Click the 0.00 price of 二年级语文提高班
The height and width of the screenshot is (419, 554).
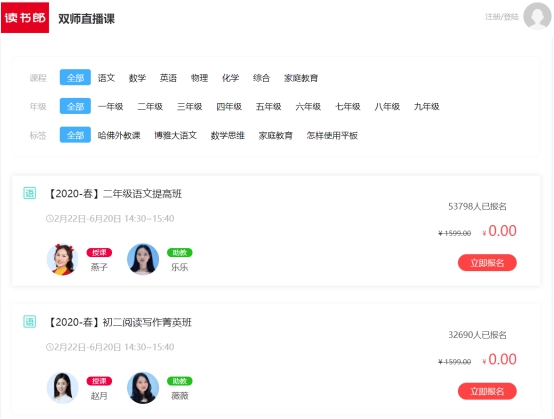[x=502, y=231]
